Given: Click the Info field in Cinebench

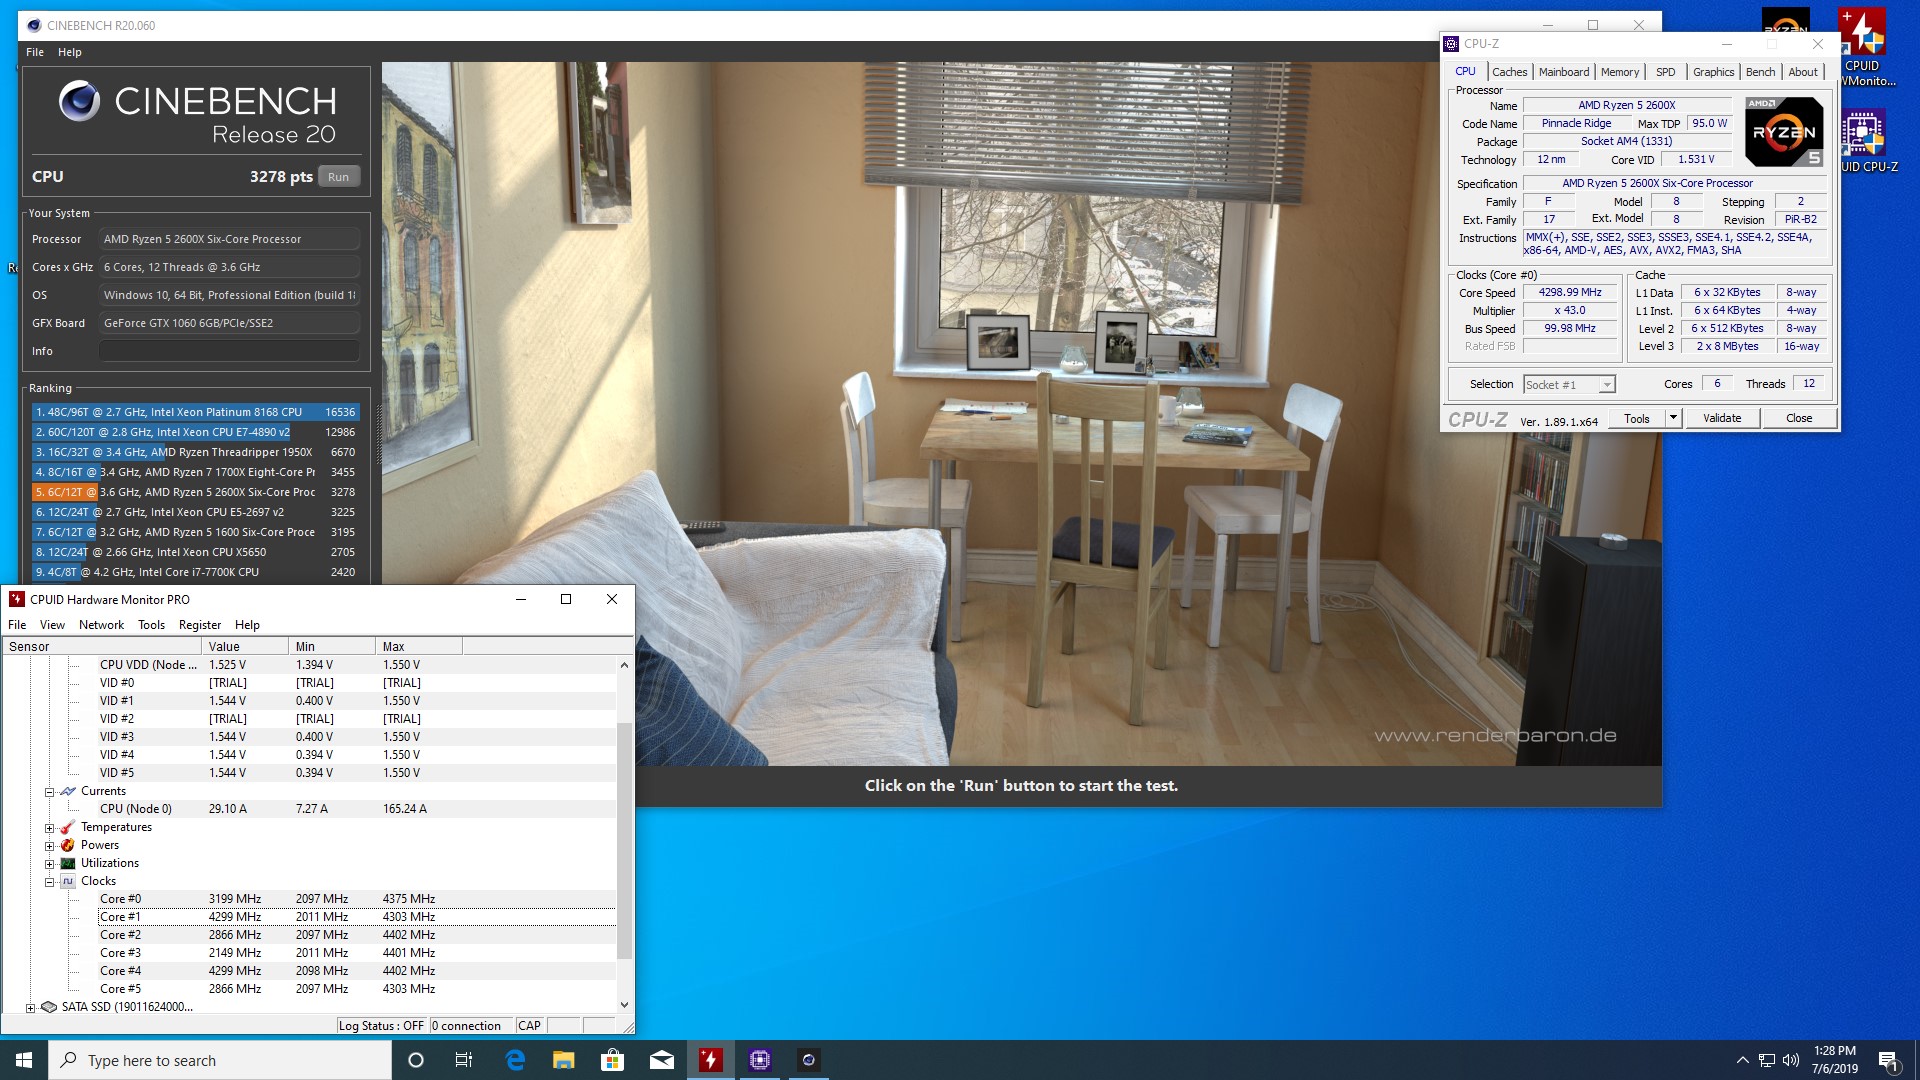Looking at the screenshot, I should (x=229, y=351).
